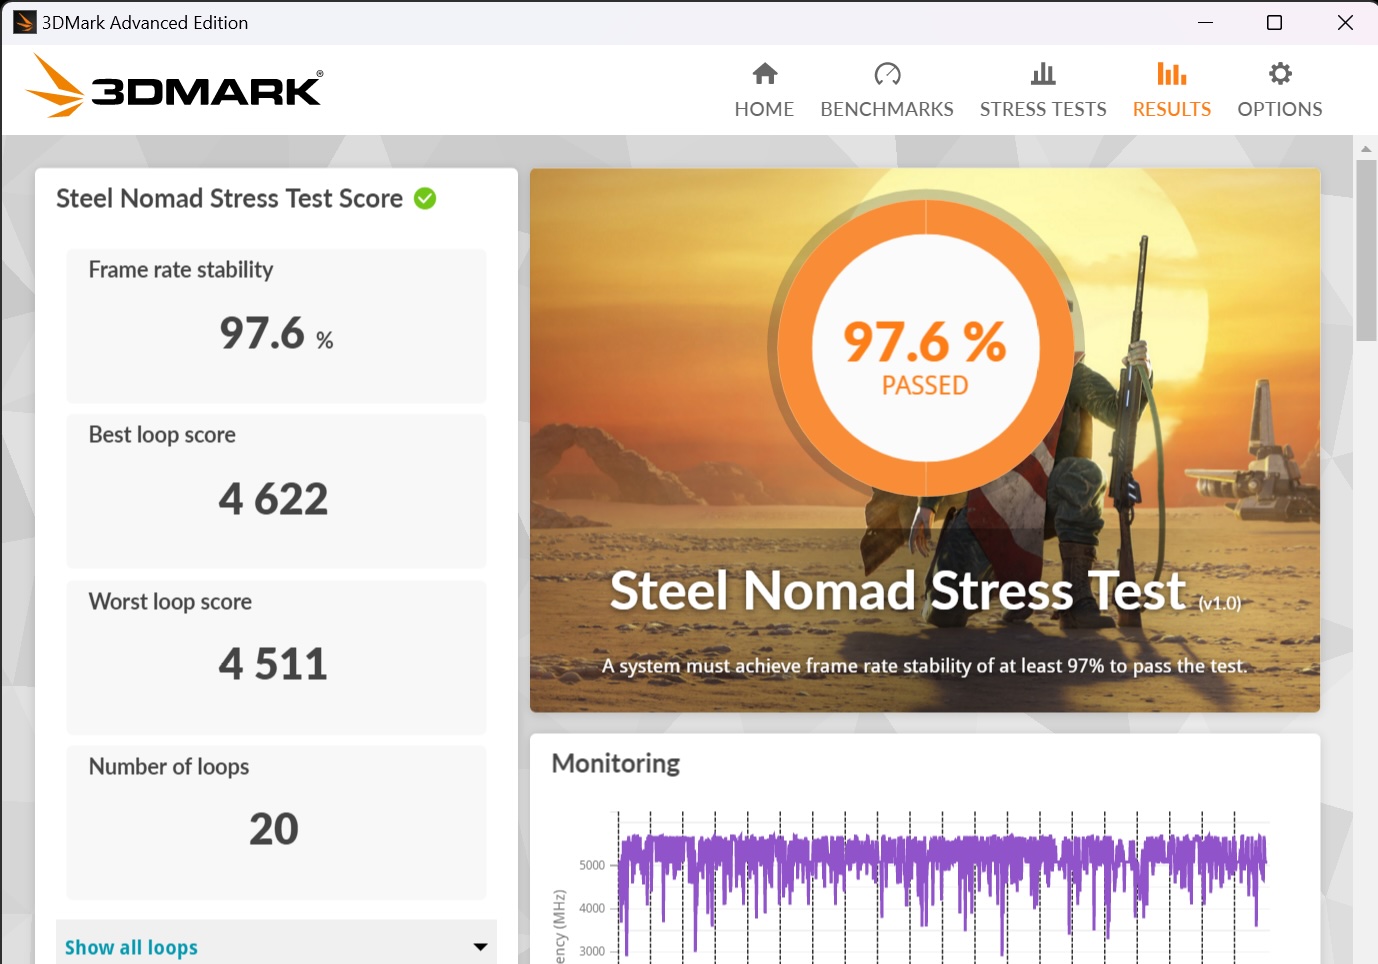Click the Steel Nomad Stress Test Score heading
This screenshot has height=964, width=1378.
(x=229, y=198)
